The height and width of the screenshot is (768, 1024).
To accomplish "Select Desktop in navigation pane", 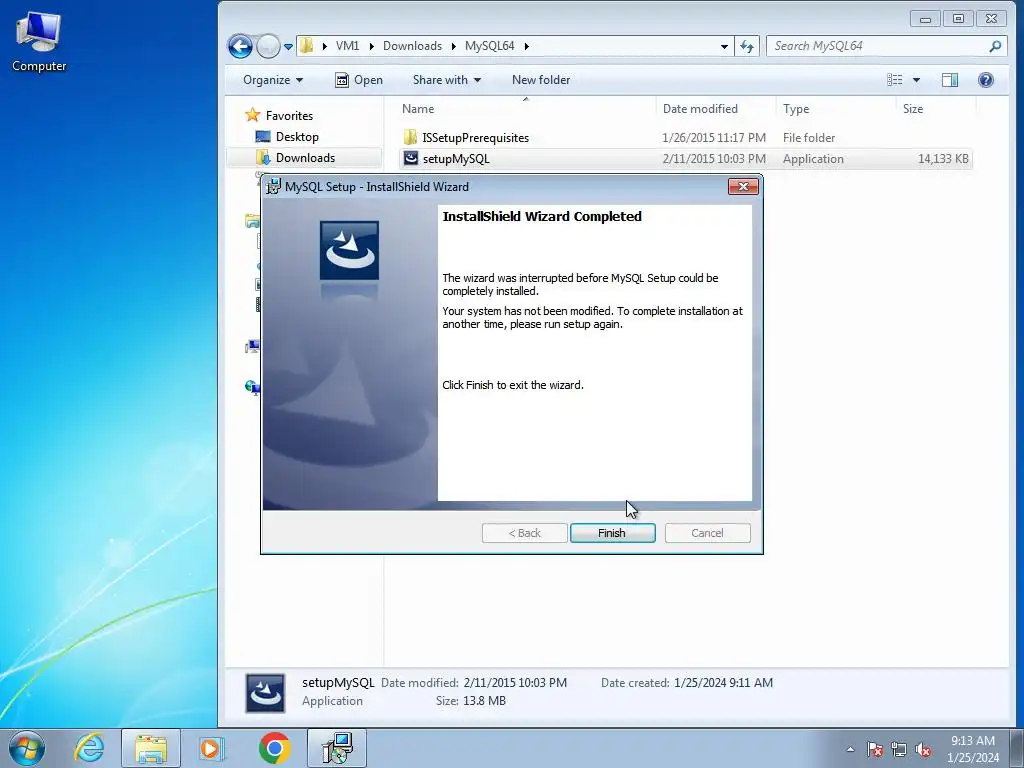I will click(296, 136).
